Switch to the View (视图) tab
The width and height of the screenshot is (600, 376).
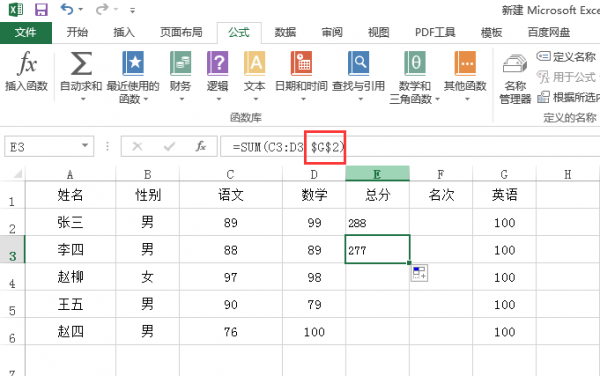(378, 32)
